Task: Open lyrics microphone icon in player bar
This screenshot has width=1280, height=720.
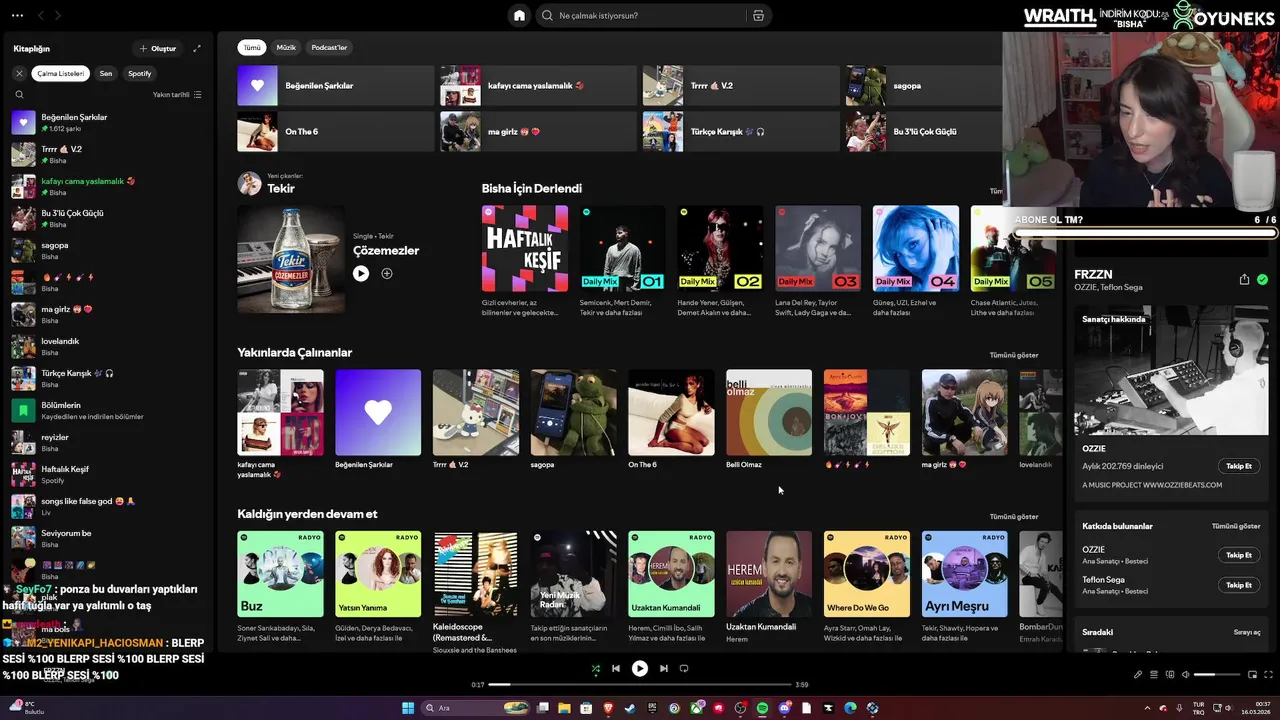Action: tap(1138, 674)
